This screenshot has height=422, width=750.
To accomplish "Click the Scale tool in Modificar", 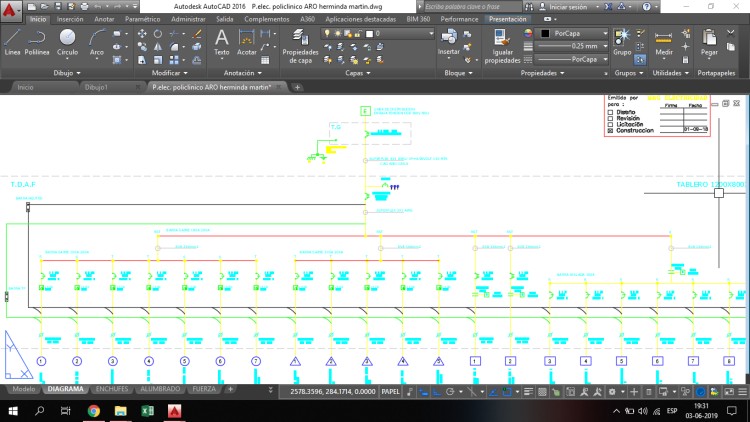I will (158, 60).
